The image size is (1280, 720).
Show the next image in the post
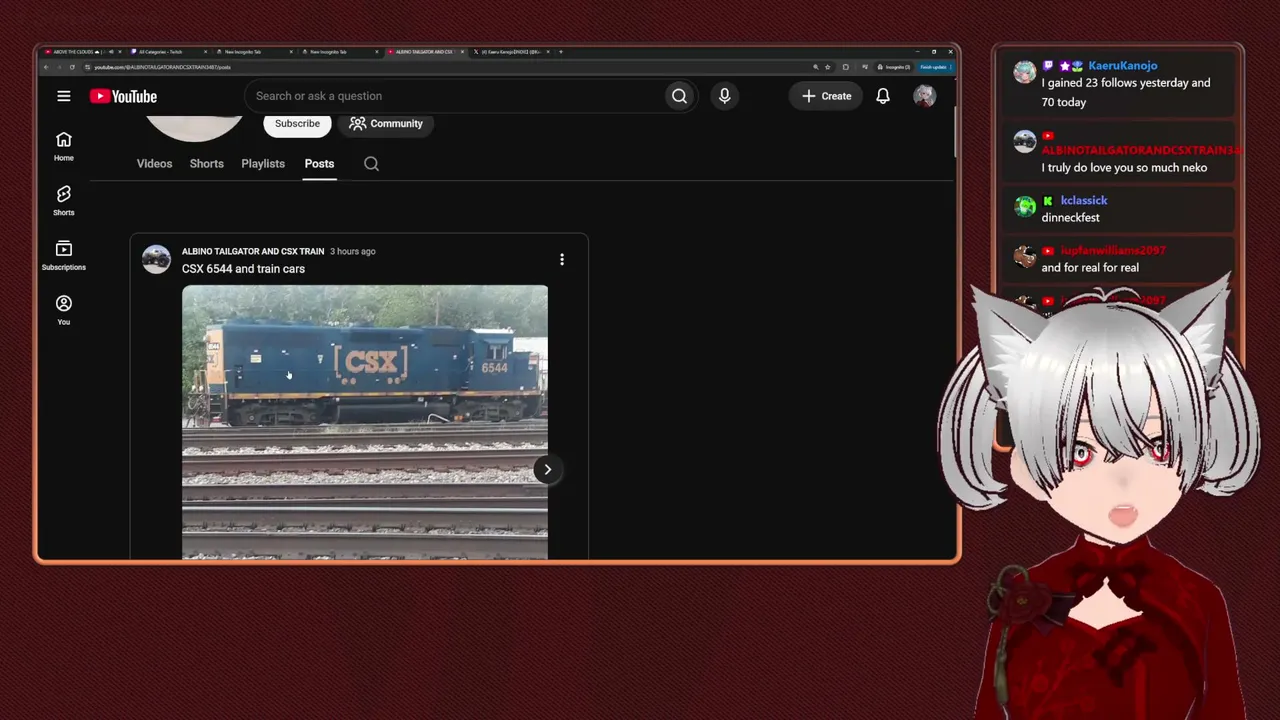point(547,469)
